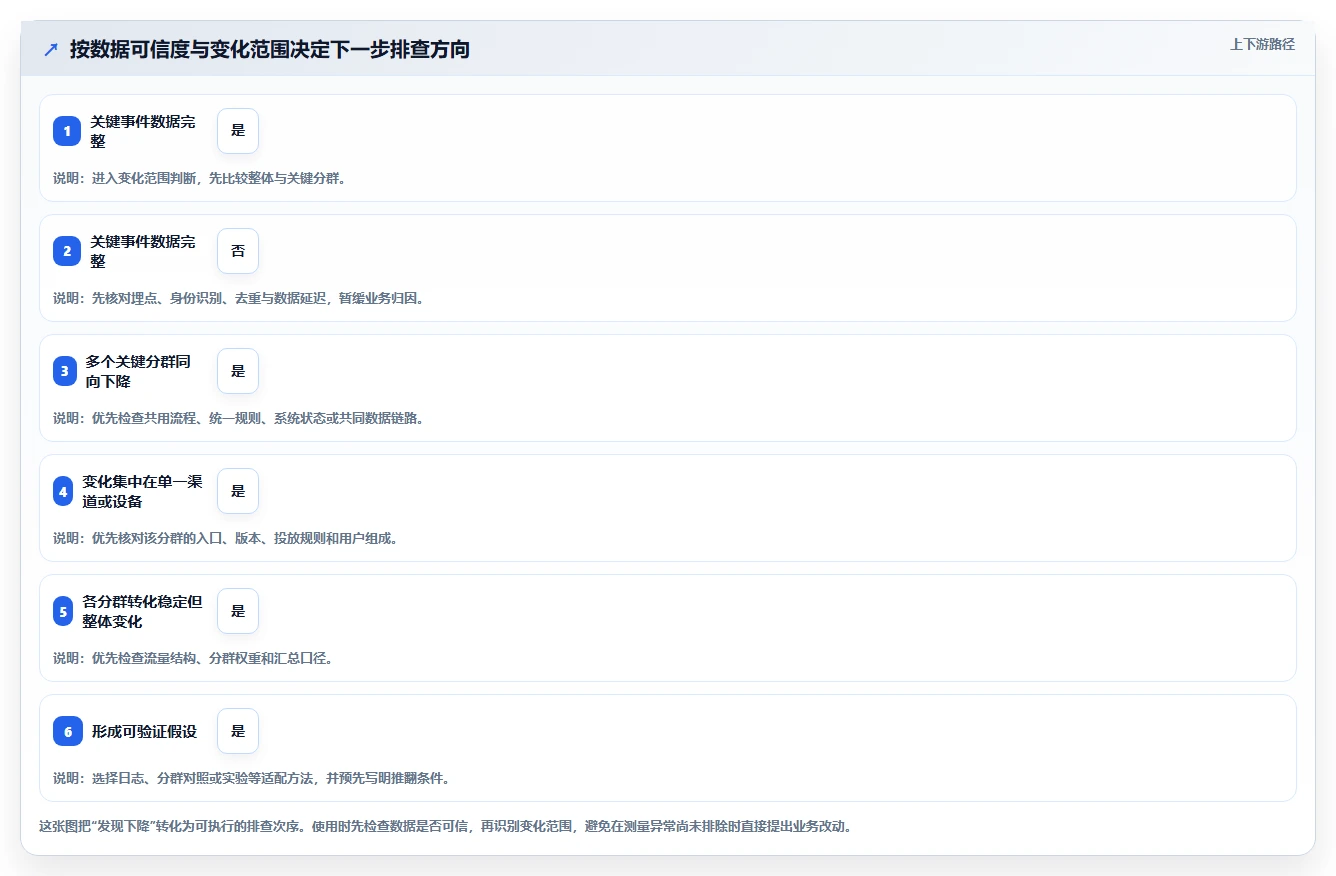The width and height of the screenshot is (1336, 876).
Task: Select the step 5 number badge
Action: coord(64,611)
